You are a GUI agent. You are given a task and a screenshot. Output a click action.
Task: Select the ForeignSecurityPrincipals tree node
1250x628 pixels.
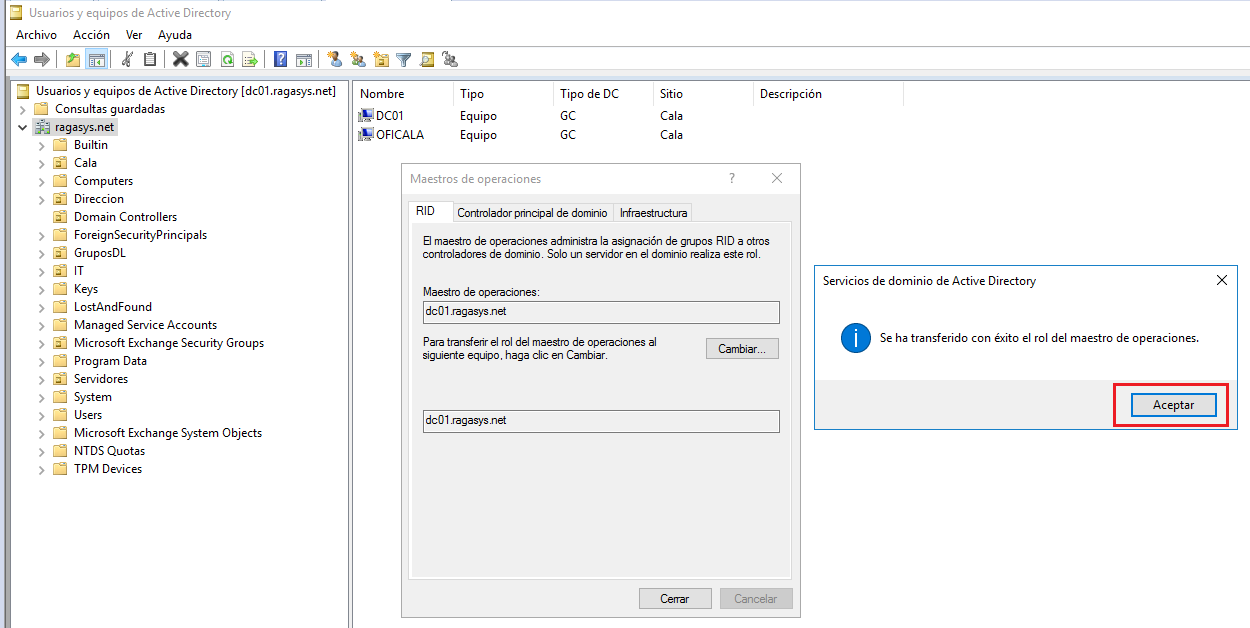140,235
